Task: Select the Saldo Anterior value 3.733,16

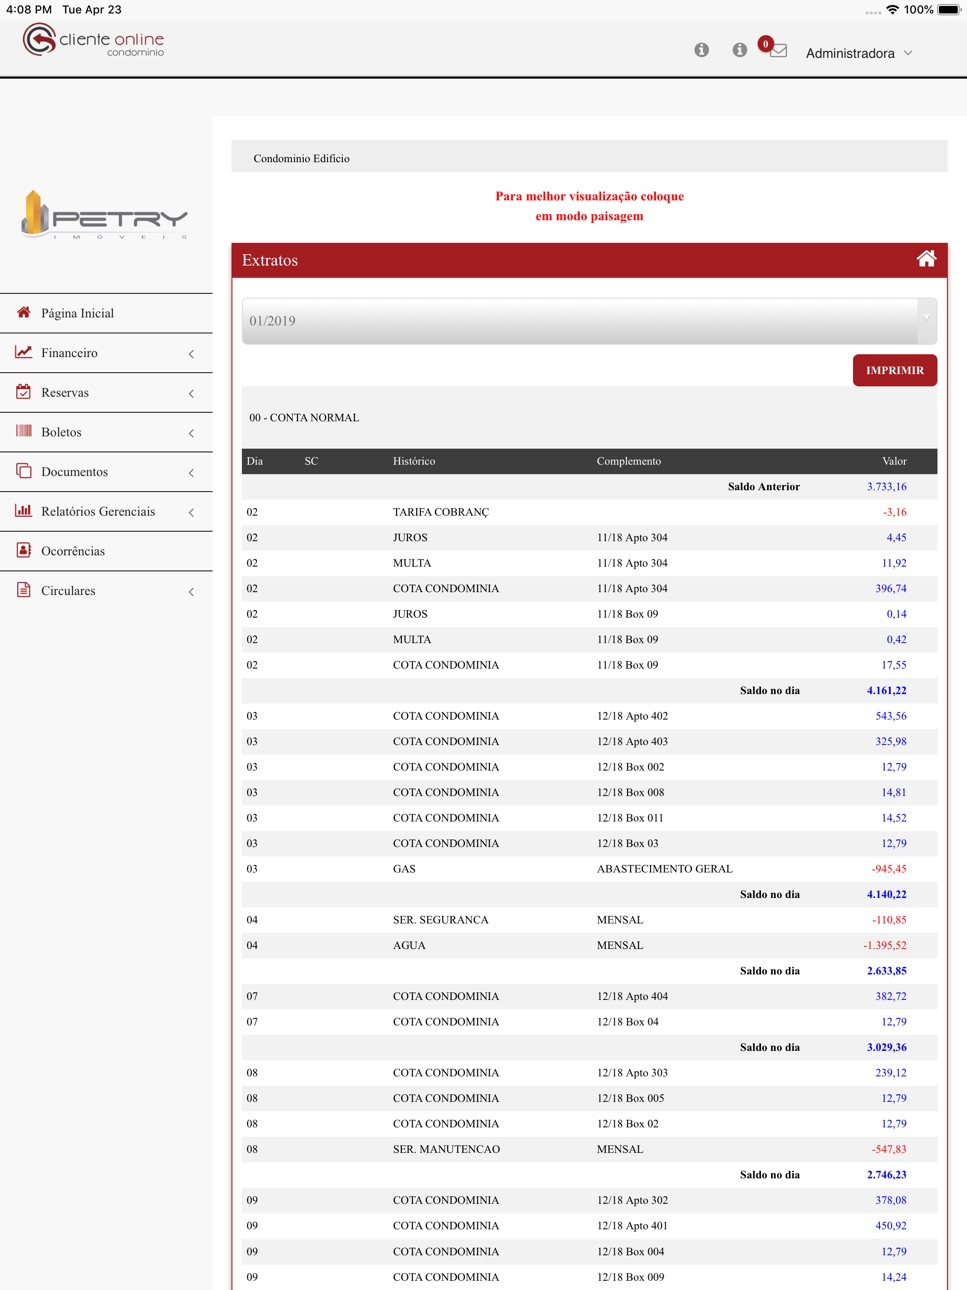Action: pos(887,487)
